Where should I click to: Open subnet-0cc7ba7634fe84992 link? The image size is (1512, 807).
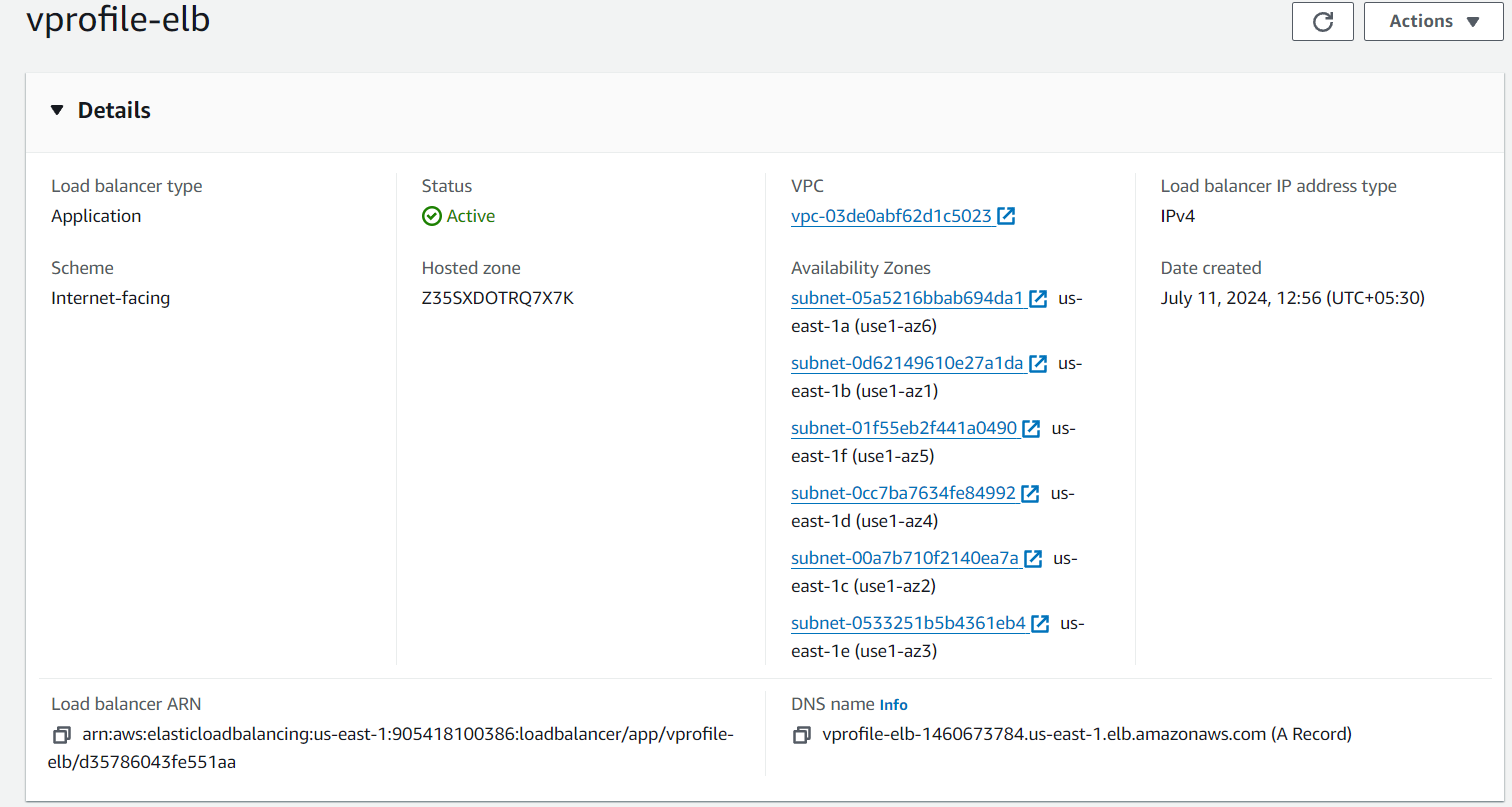point(903,493)
